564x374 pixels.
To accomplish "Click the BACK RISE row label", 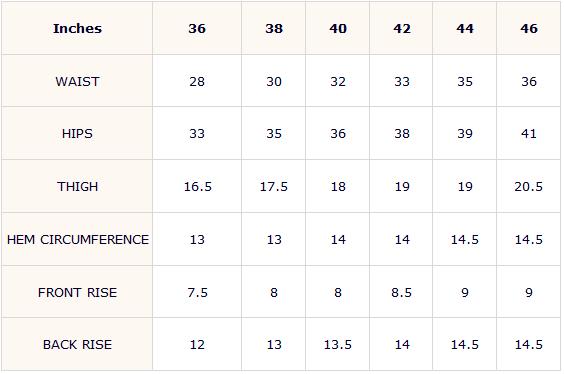I will coord(77,344).
